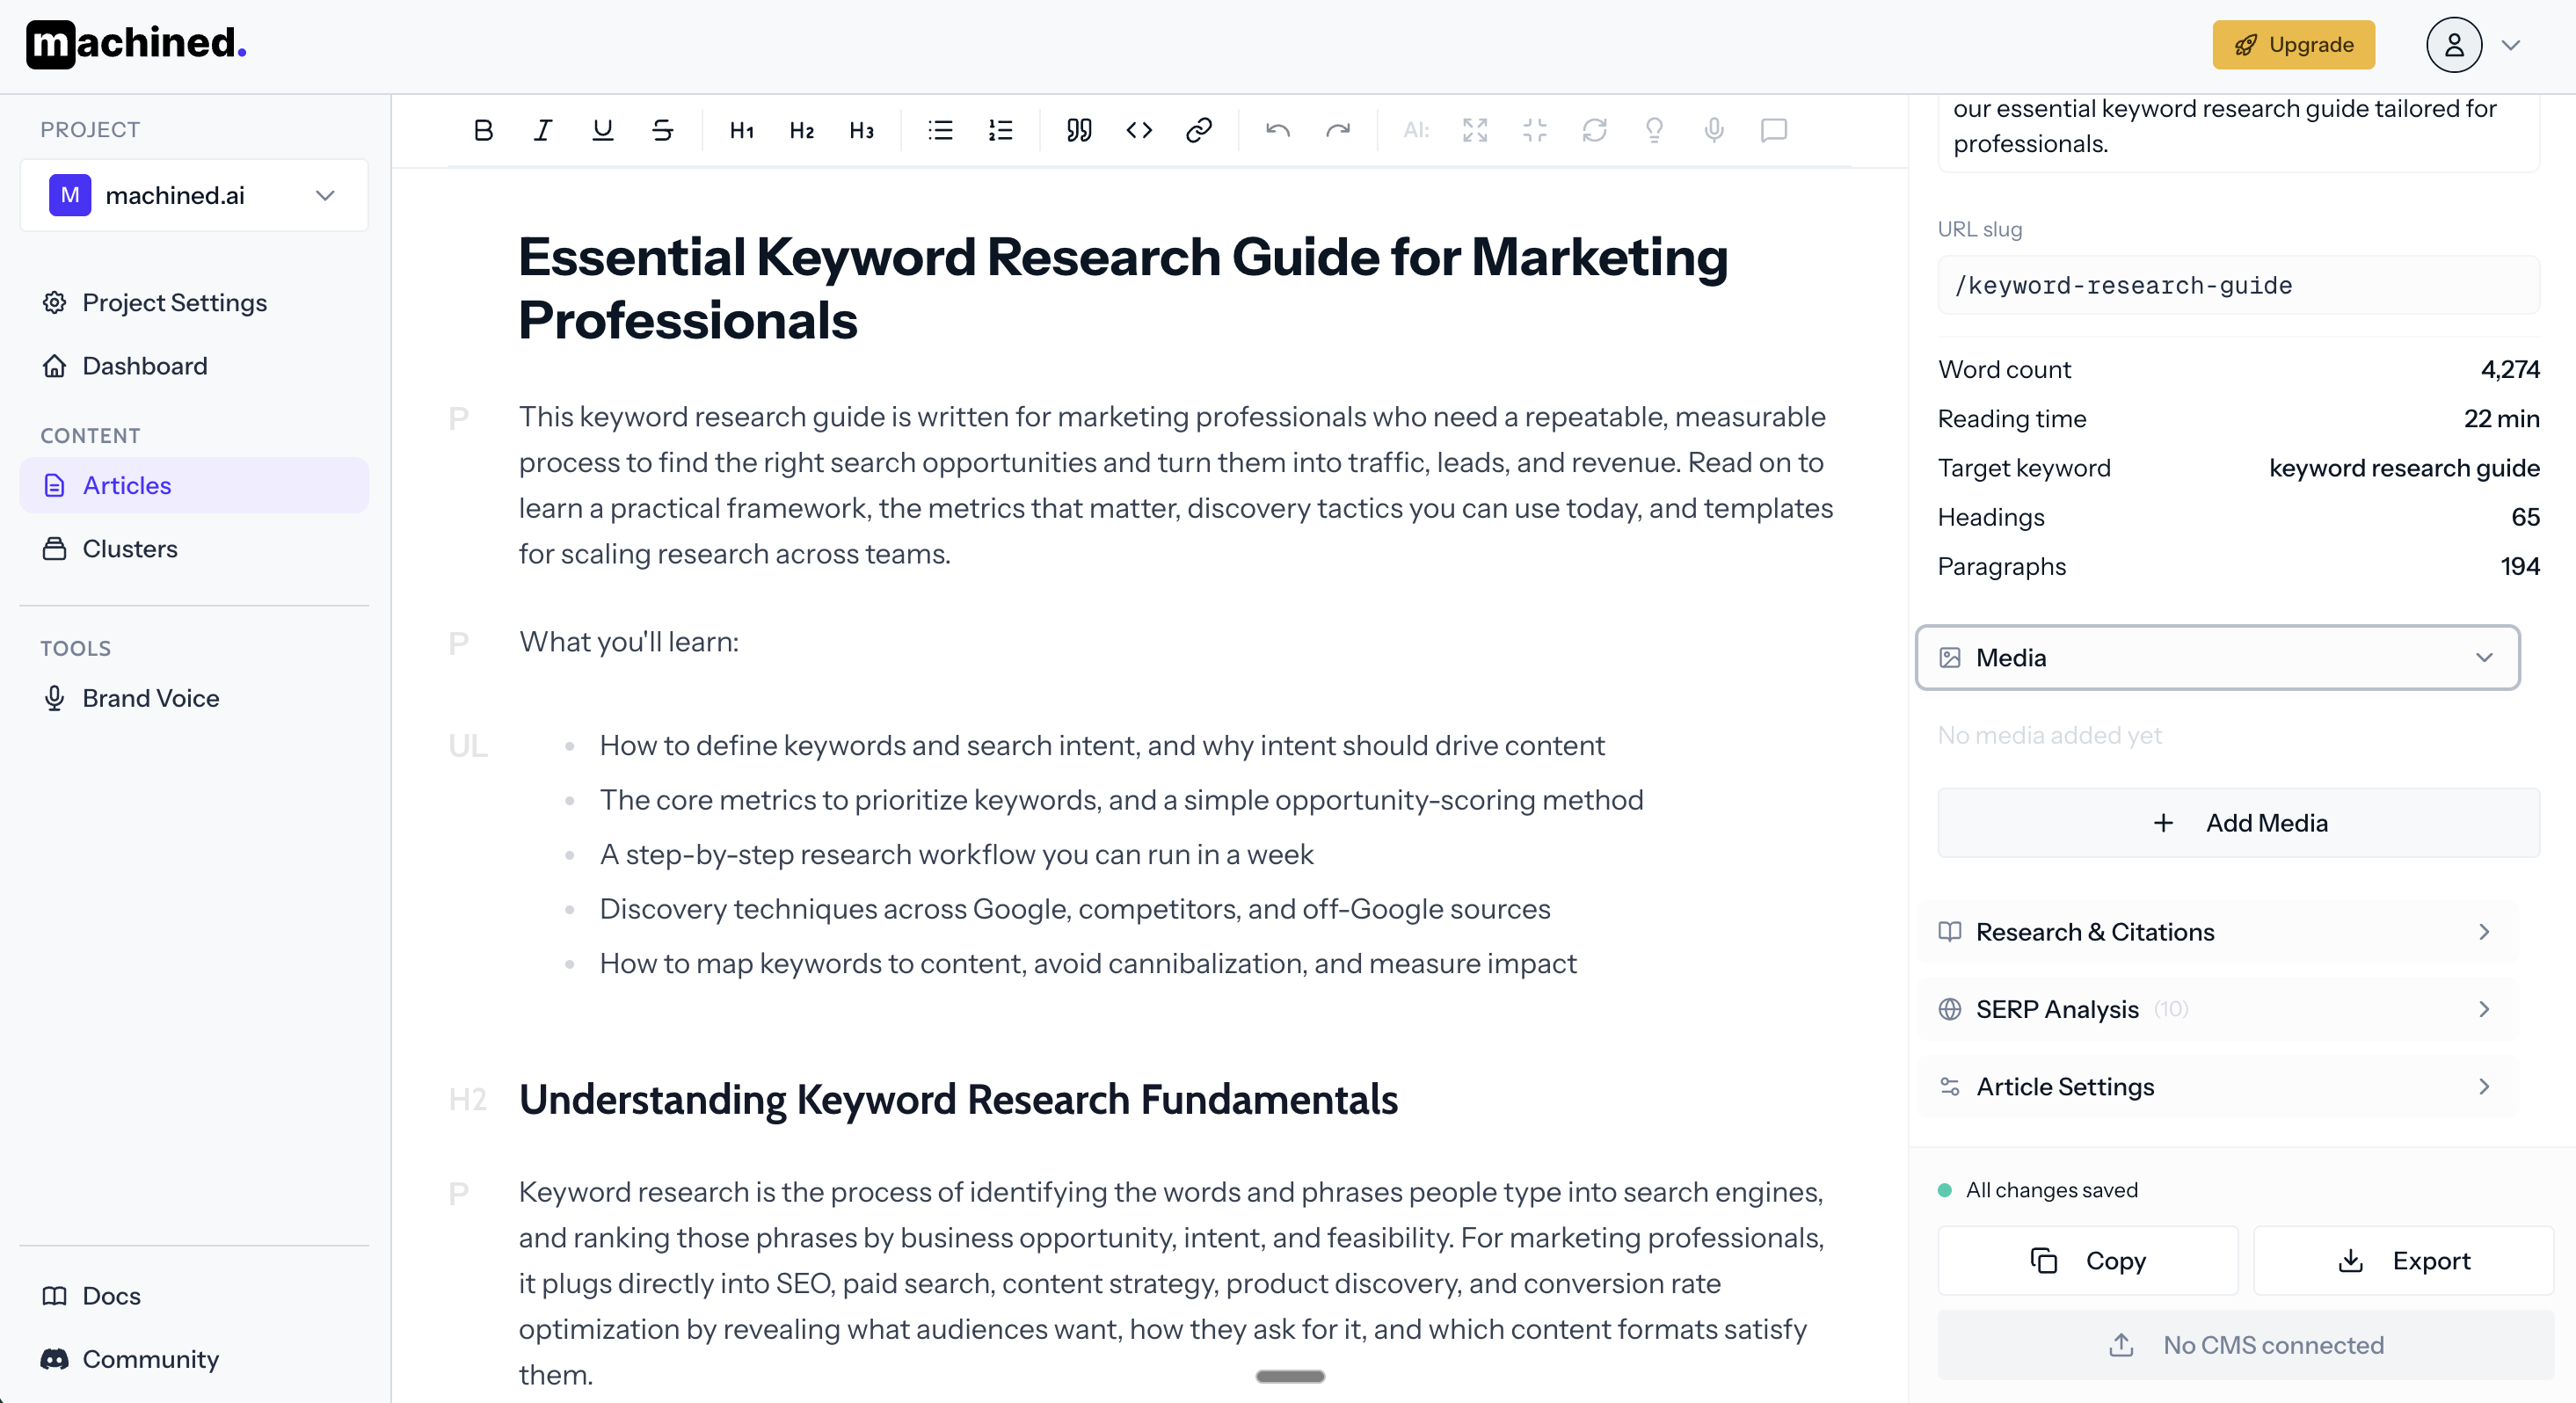2576x1403 pixels.
Task: Click the Upgrade button
Action: pos(2293,45)
